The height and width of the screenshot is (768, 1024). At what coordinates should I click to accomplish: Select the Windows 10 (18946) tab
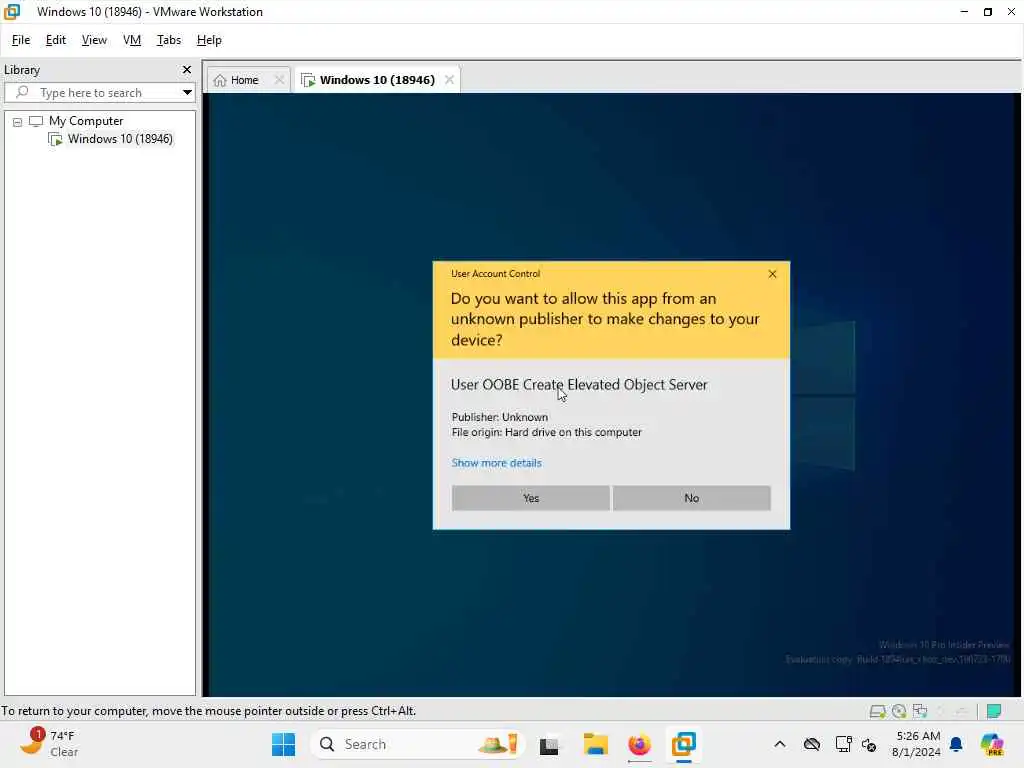377,80
